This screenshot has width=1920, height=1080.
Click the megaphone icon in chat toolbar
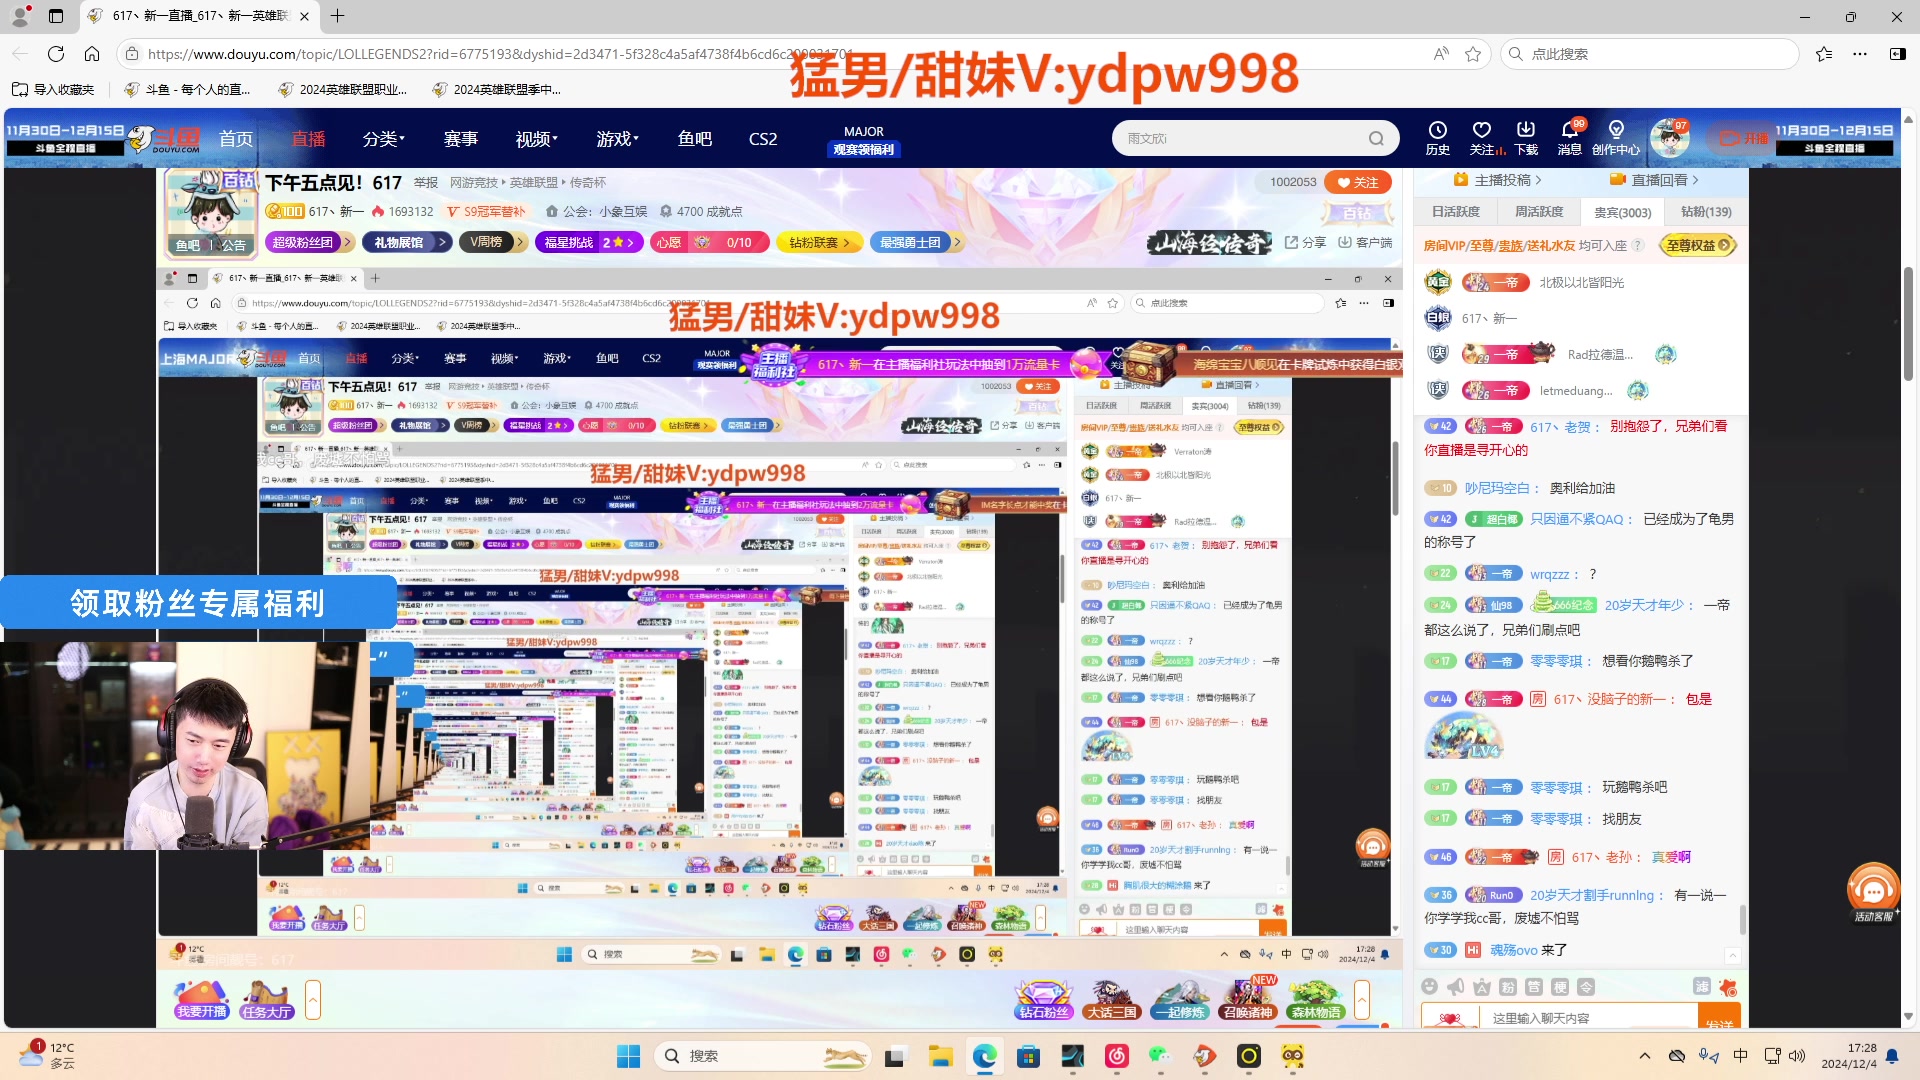click(1456, 987)
